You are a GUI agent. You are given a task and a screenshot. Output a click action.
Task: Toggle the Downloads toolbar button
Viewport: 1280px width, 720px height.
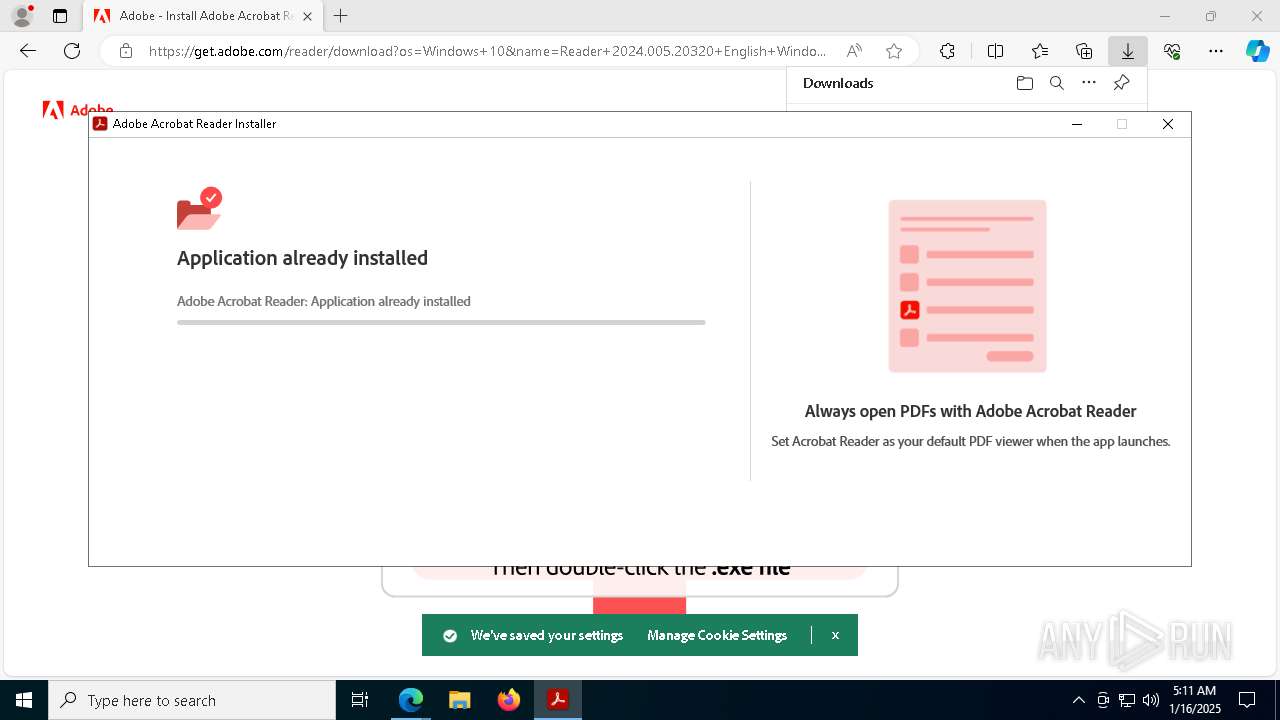pyautogui.click(x=1127, y=51)
